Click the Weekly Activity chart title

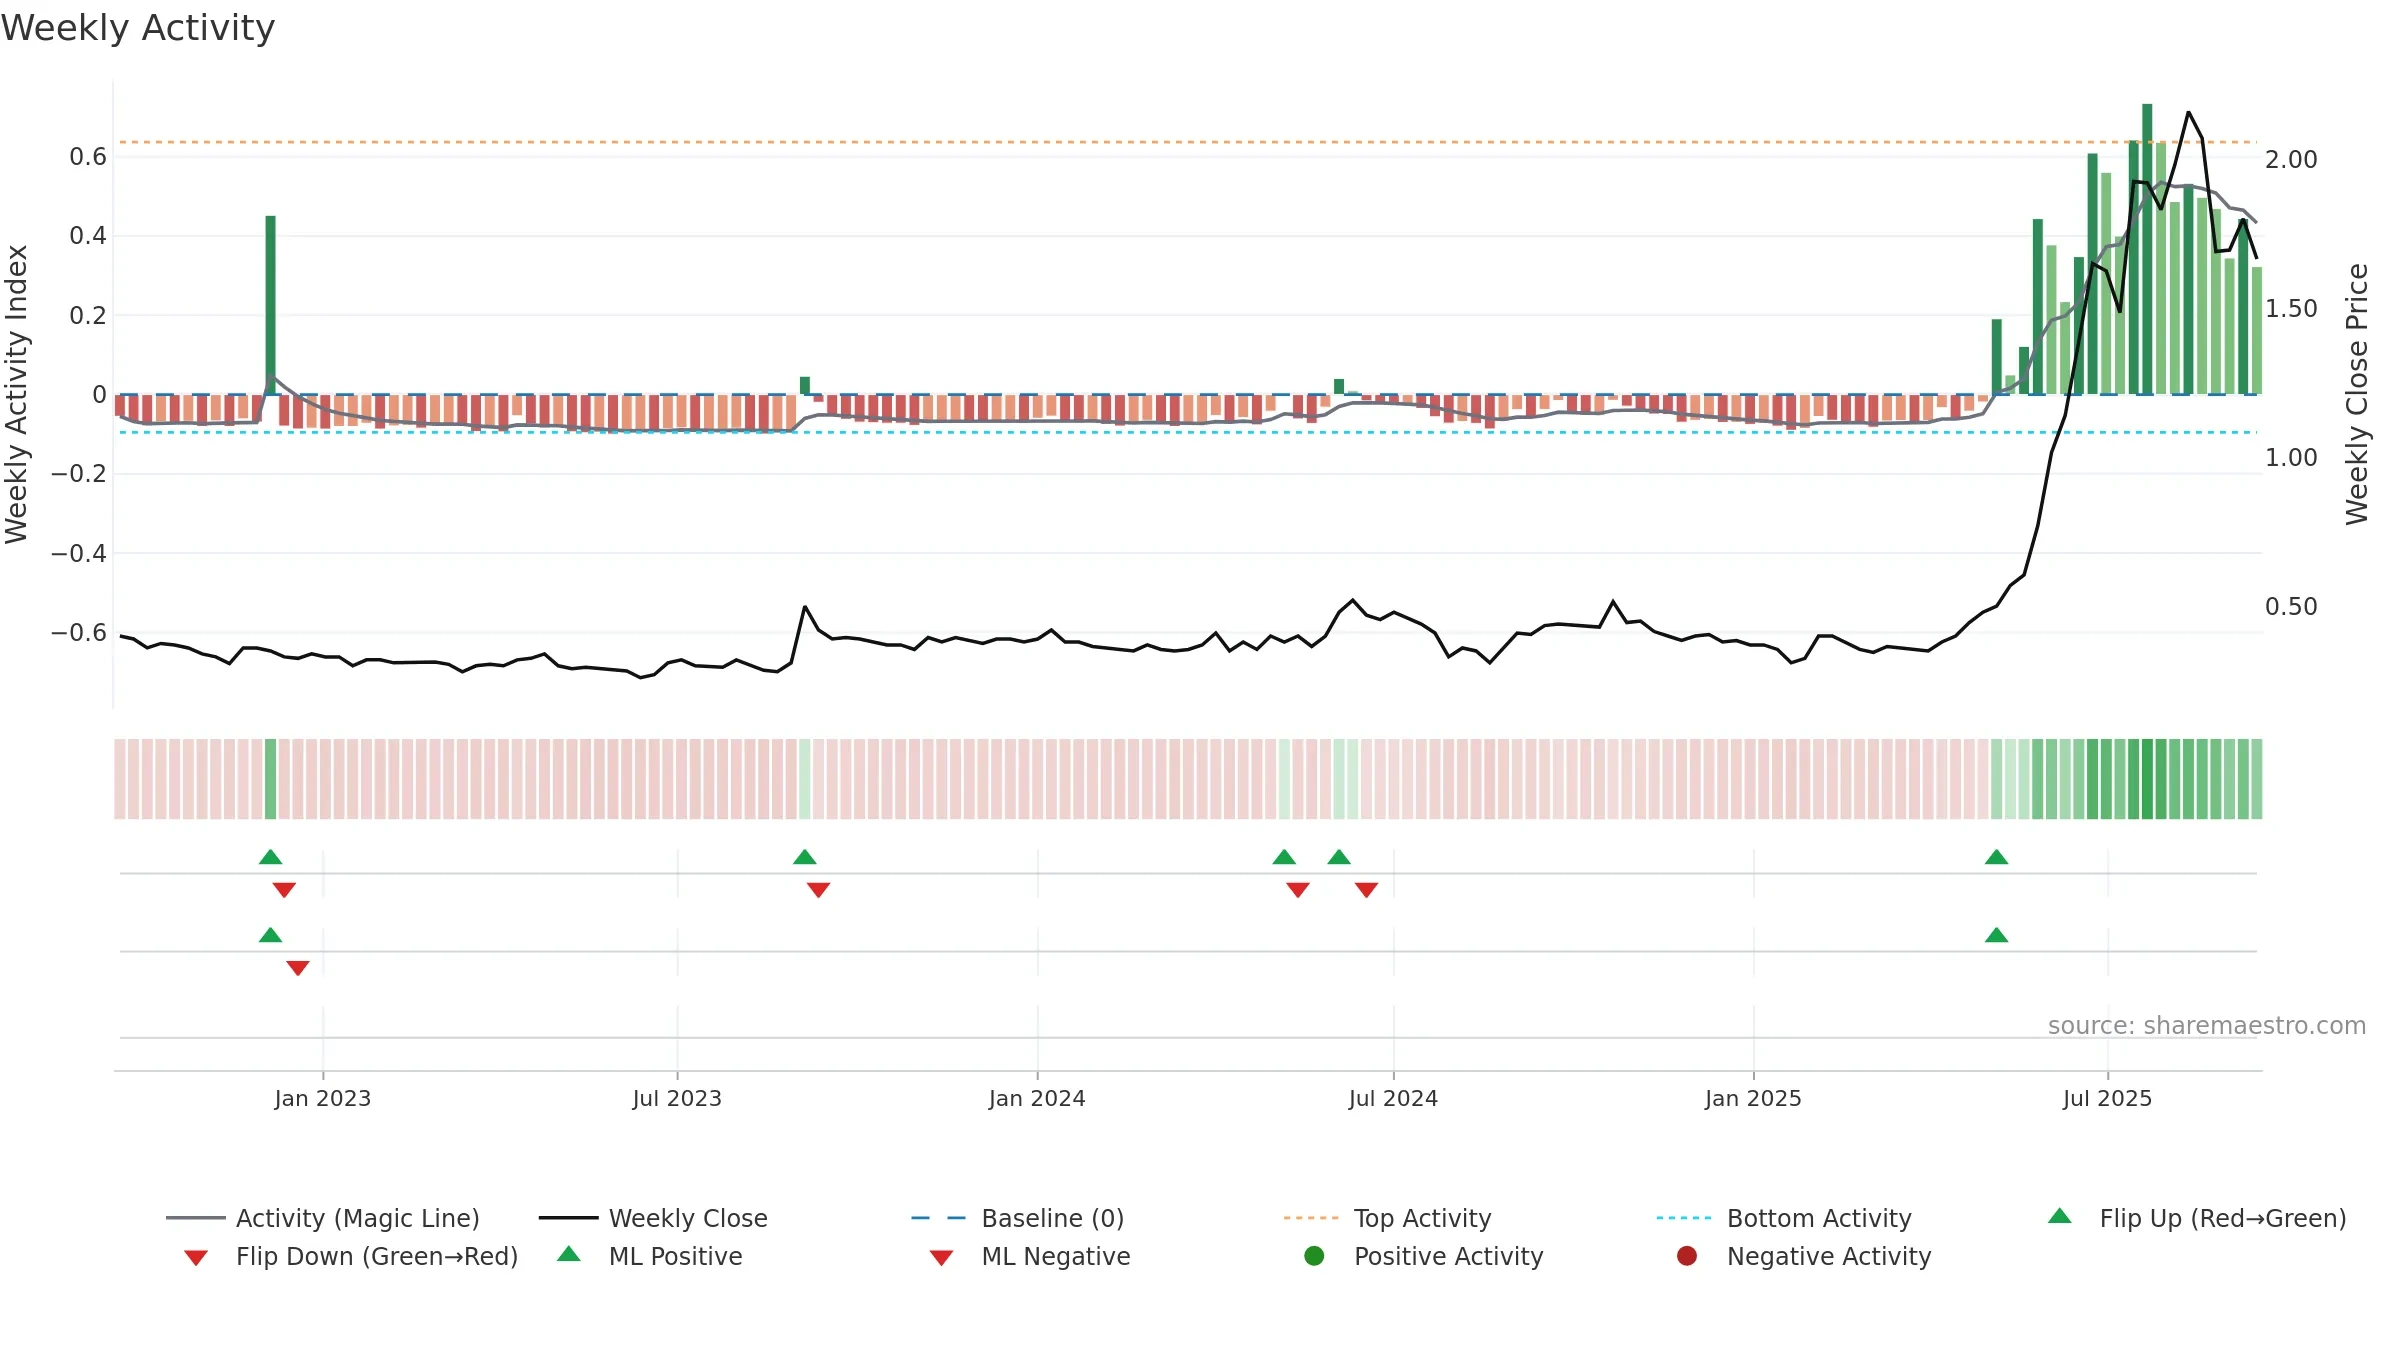[138, 28]
